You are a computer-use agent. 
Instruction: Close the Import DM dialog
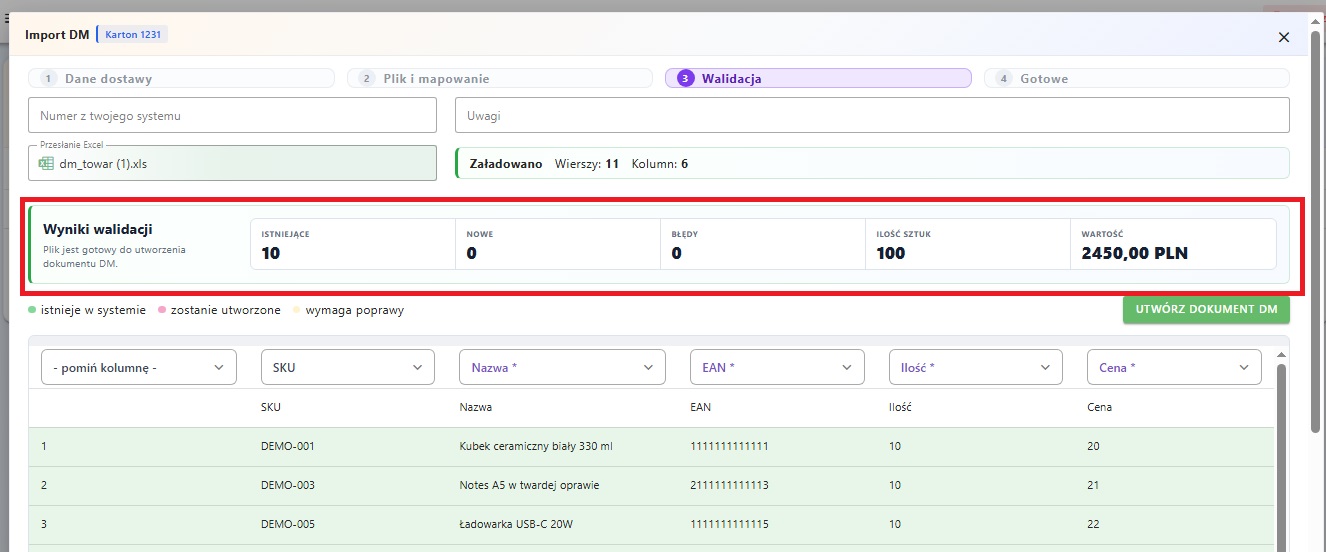1284,37
